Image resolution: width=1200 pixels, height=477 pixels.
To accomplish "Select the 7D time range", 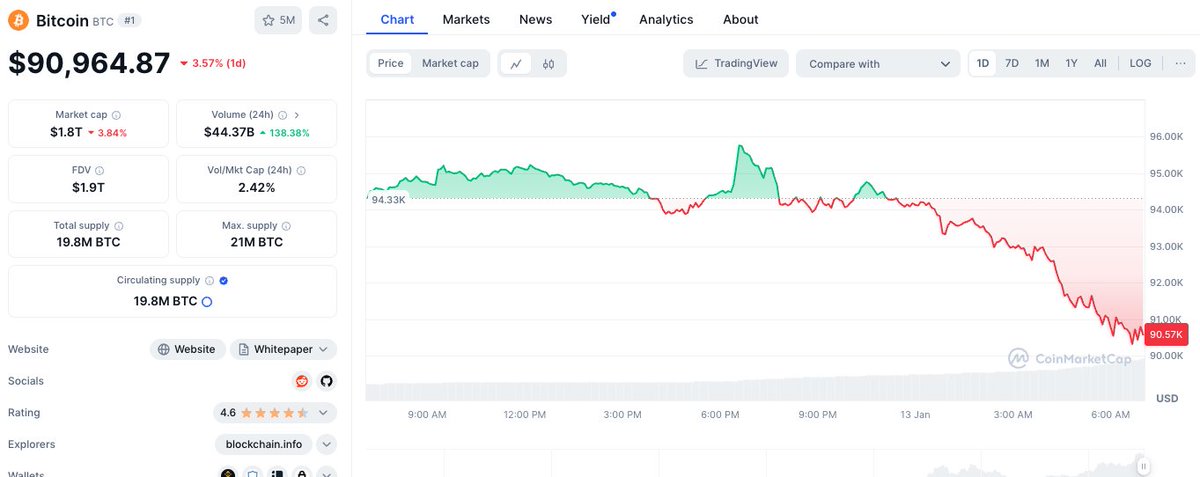I will point(1012,63).
